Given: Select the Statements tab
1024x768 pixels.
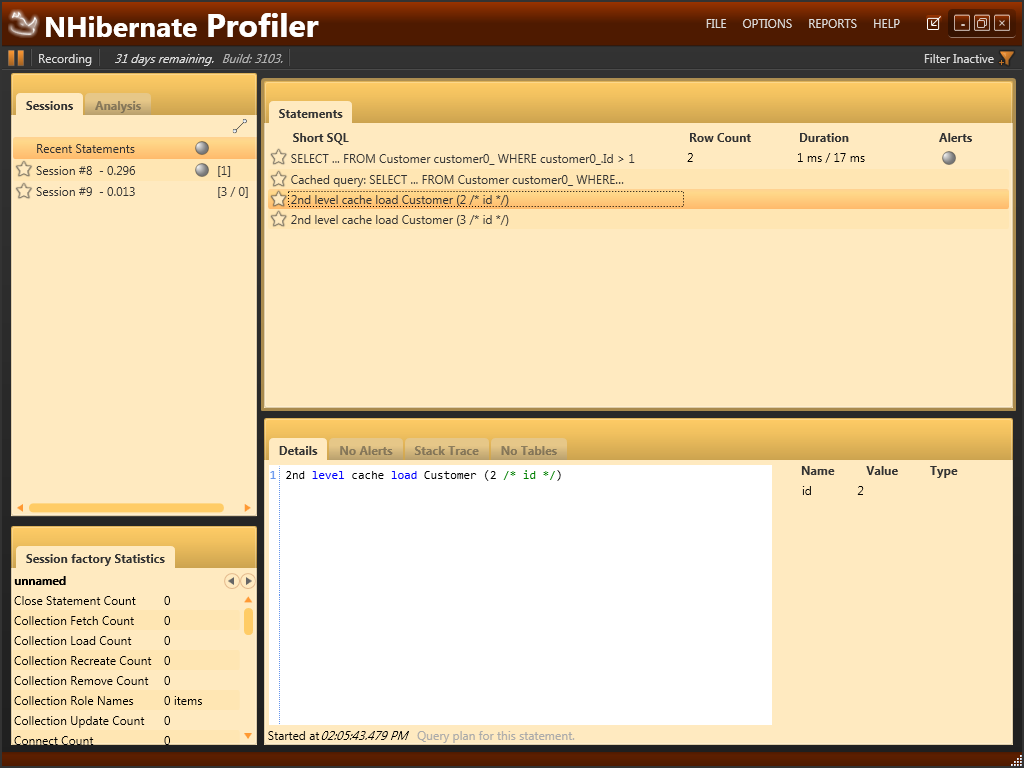Looking at the screenshot, I should 310,113.
